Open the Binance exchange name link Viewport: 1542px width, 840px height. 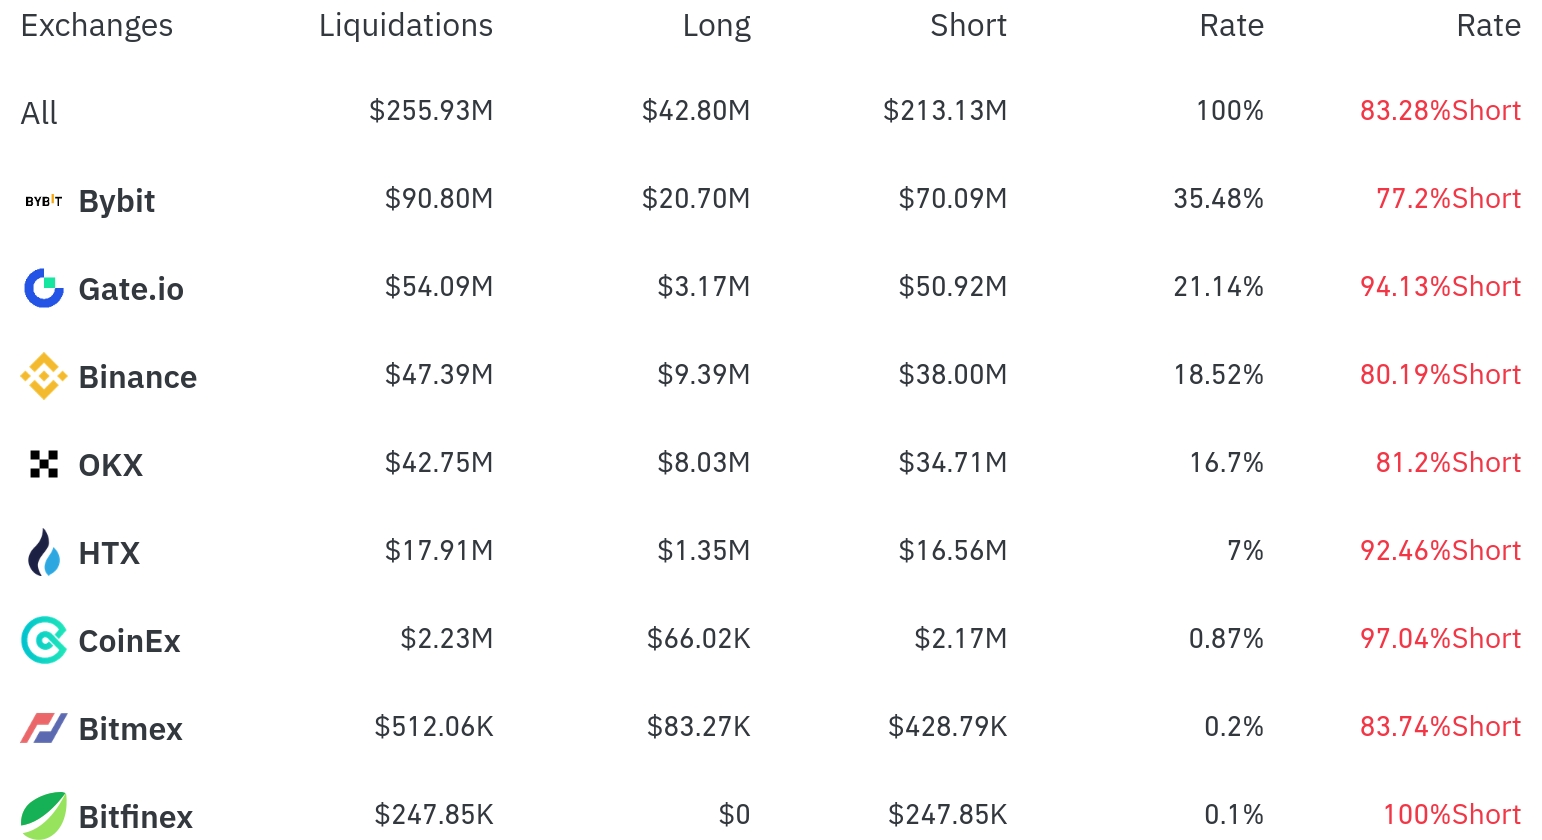click(x=138, y=377)
